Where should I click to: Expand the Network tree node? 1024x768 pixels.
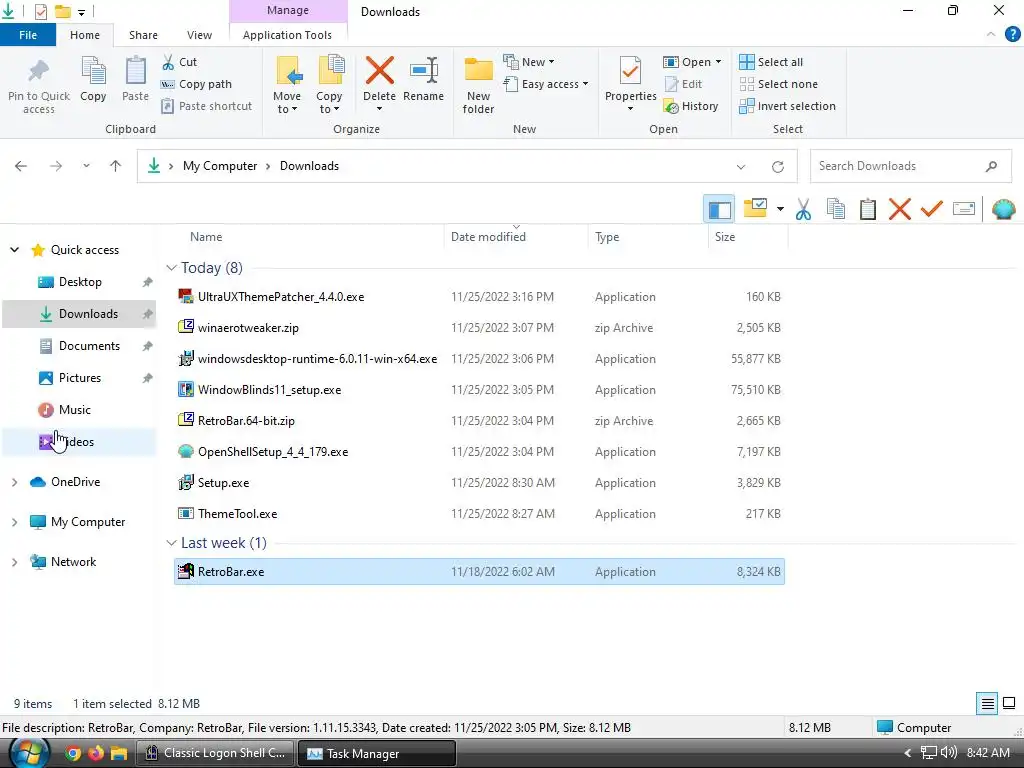(x=14, y=562)
